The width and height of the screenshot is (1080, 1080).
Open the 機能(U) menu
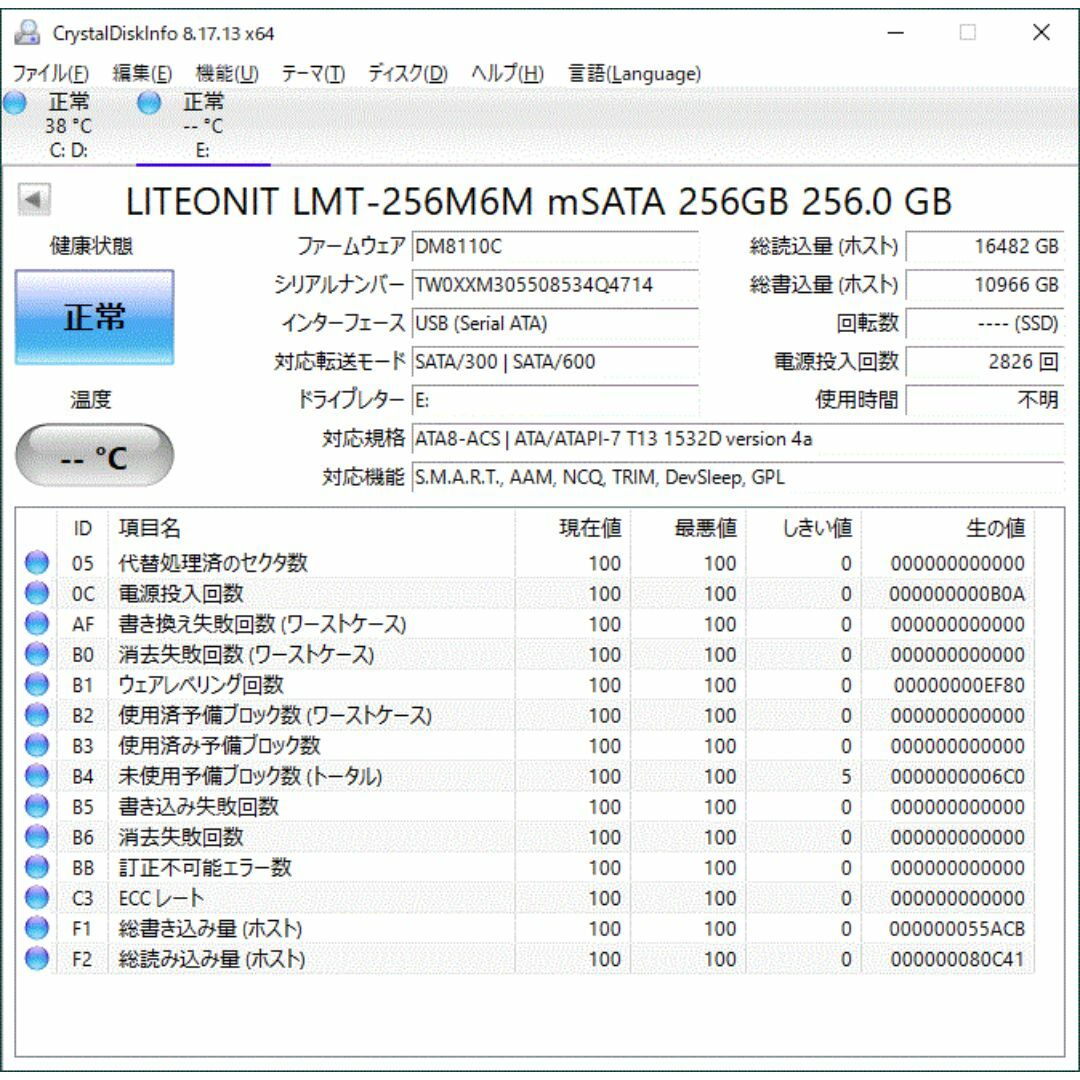tap(227, 73)
